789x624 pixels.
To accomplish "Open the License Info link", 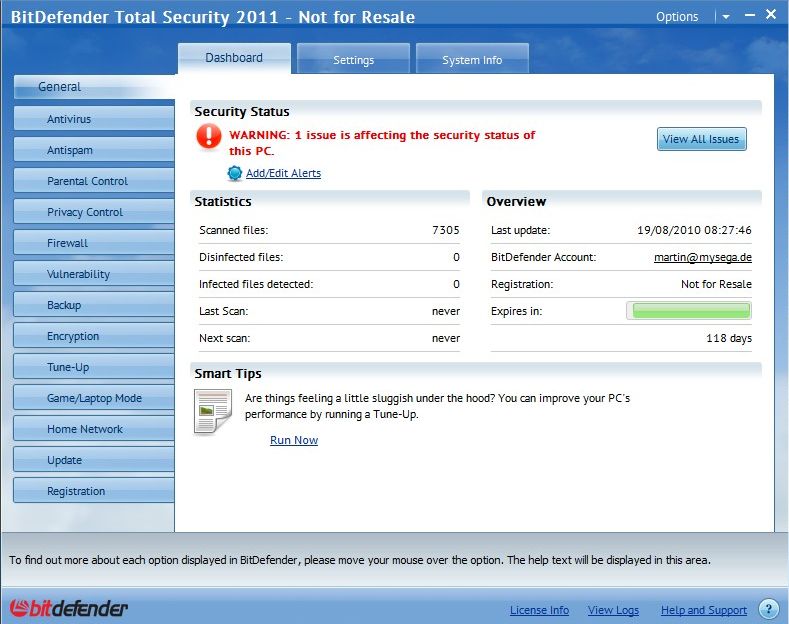I will coord(539,610).
